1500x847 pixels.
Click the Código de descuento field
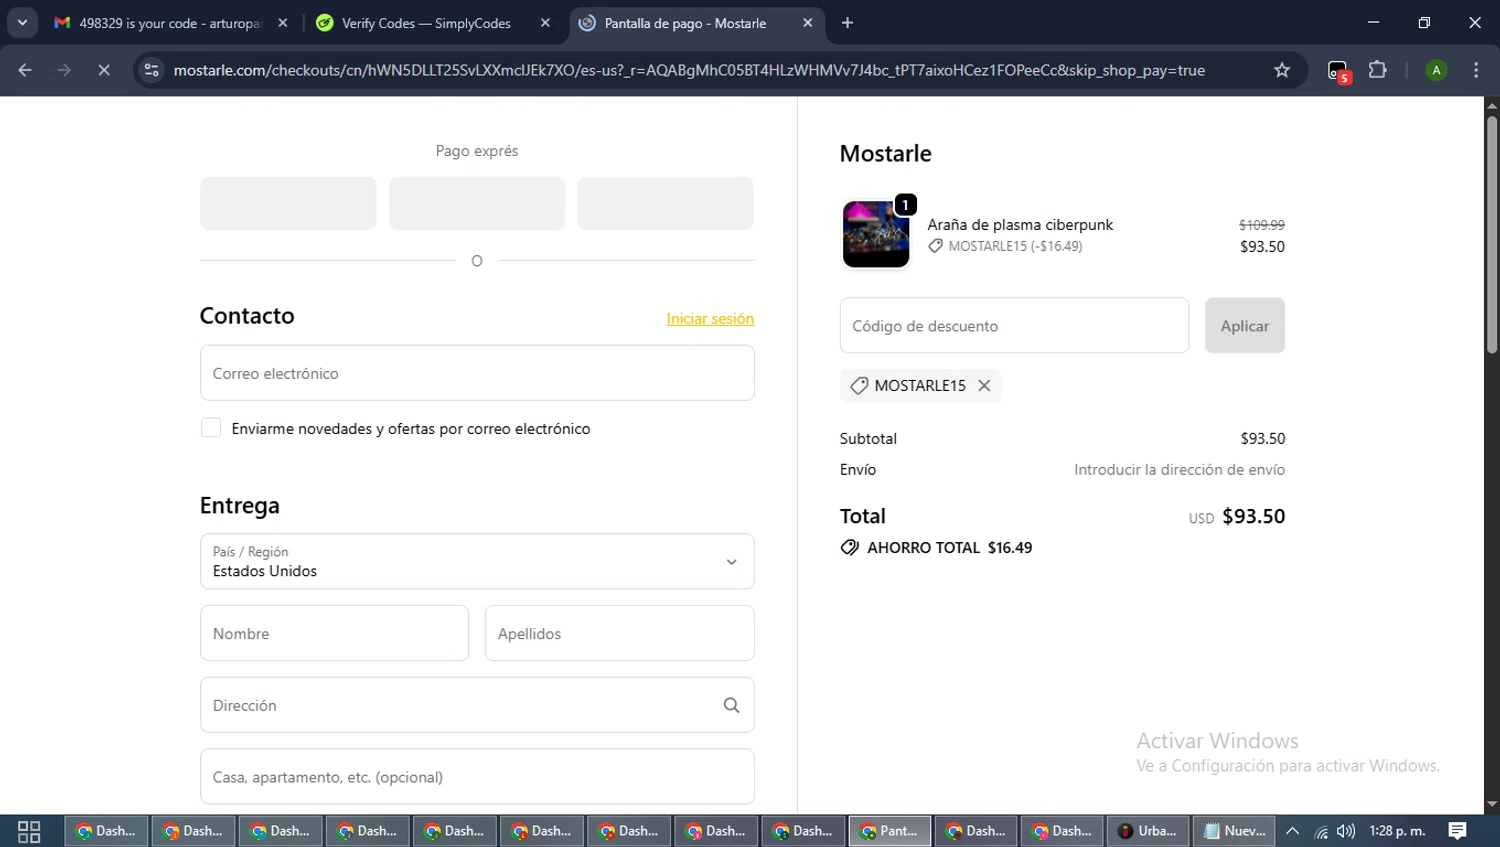click(x=1014, y=325)
